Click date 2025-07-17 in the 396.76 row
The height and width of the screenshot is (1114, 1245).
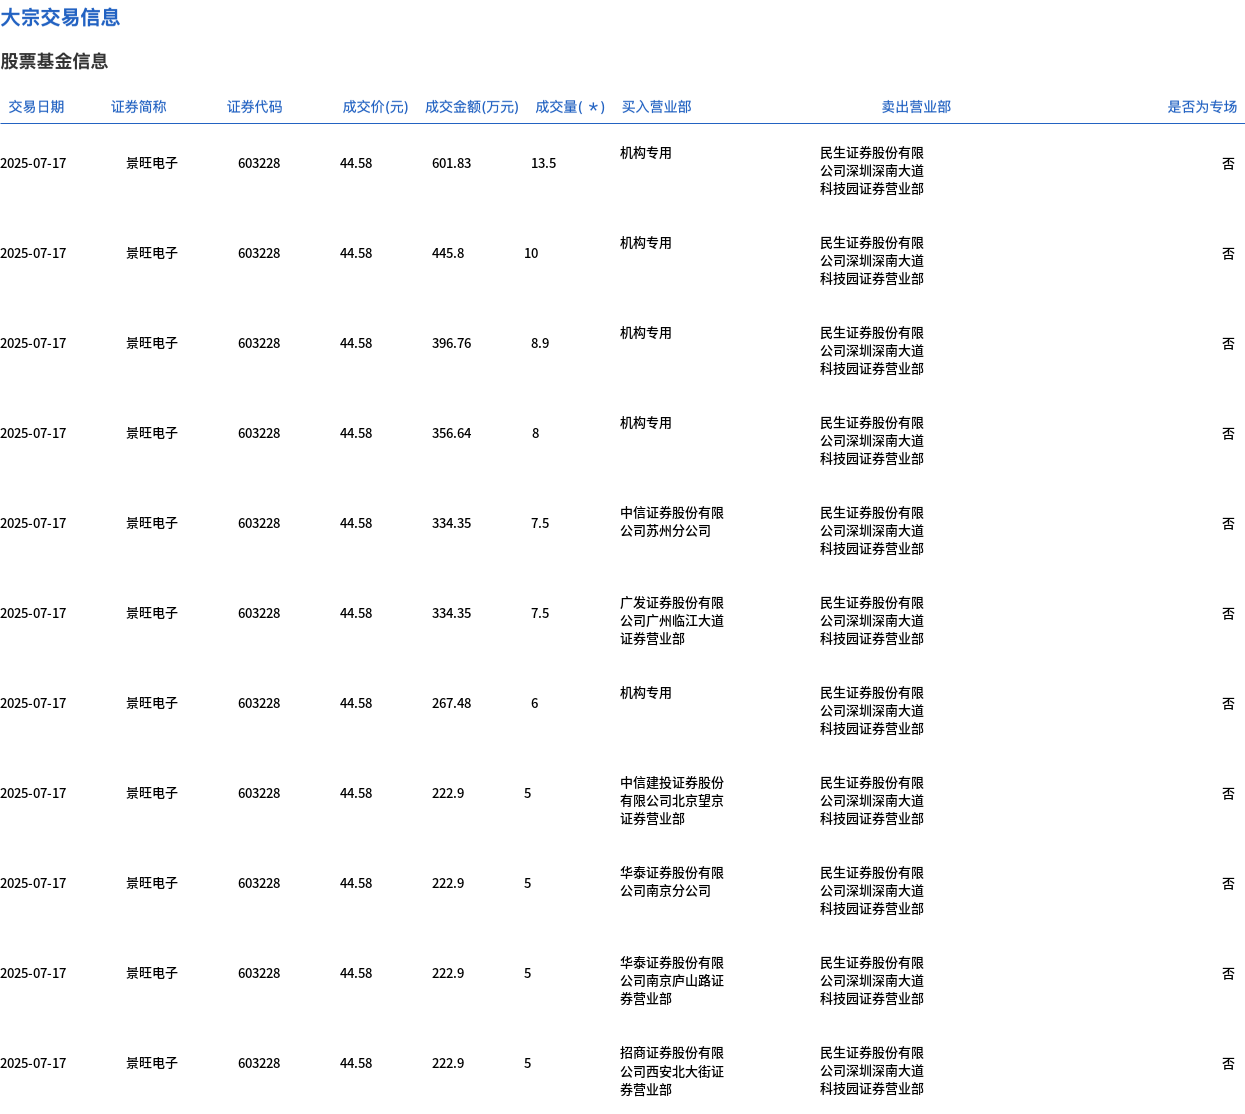33,343
